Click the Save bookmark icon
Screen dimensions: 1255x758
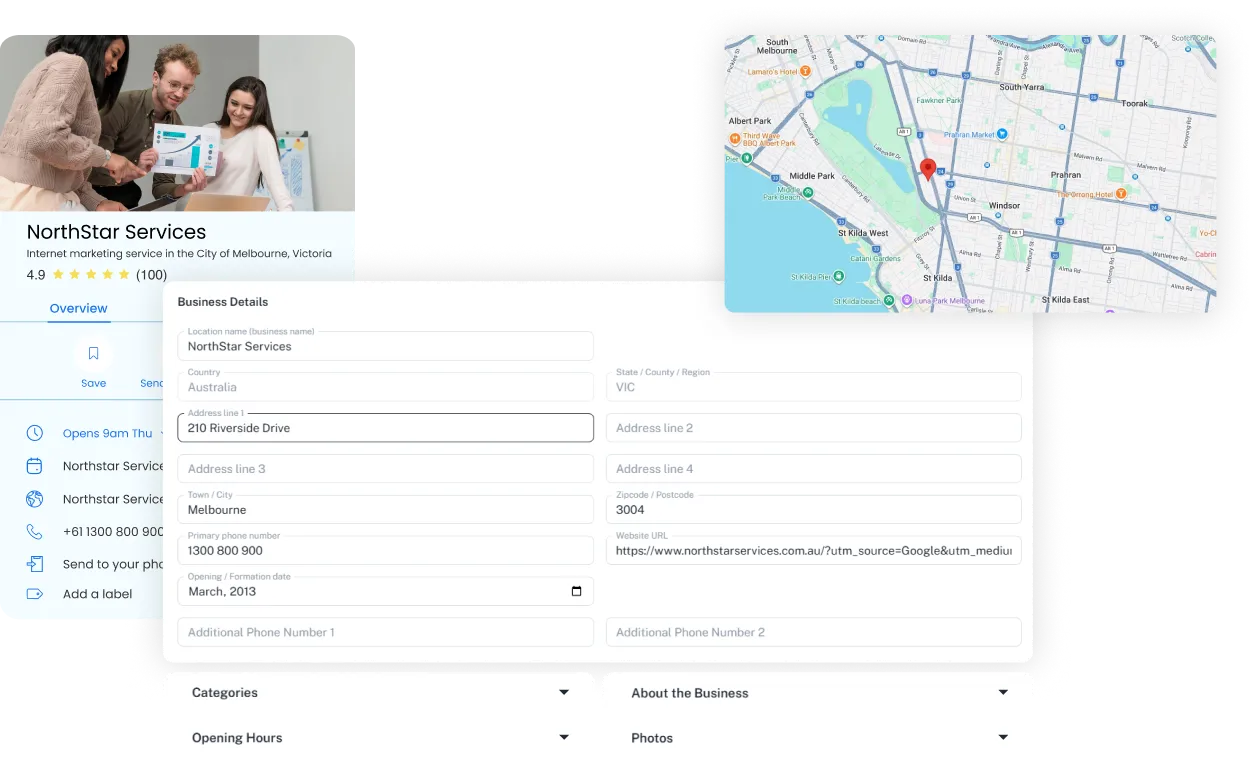point(93,353)
